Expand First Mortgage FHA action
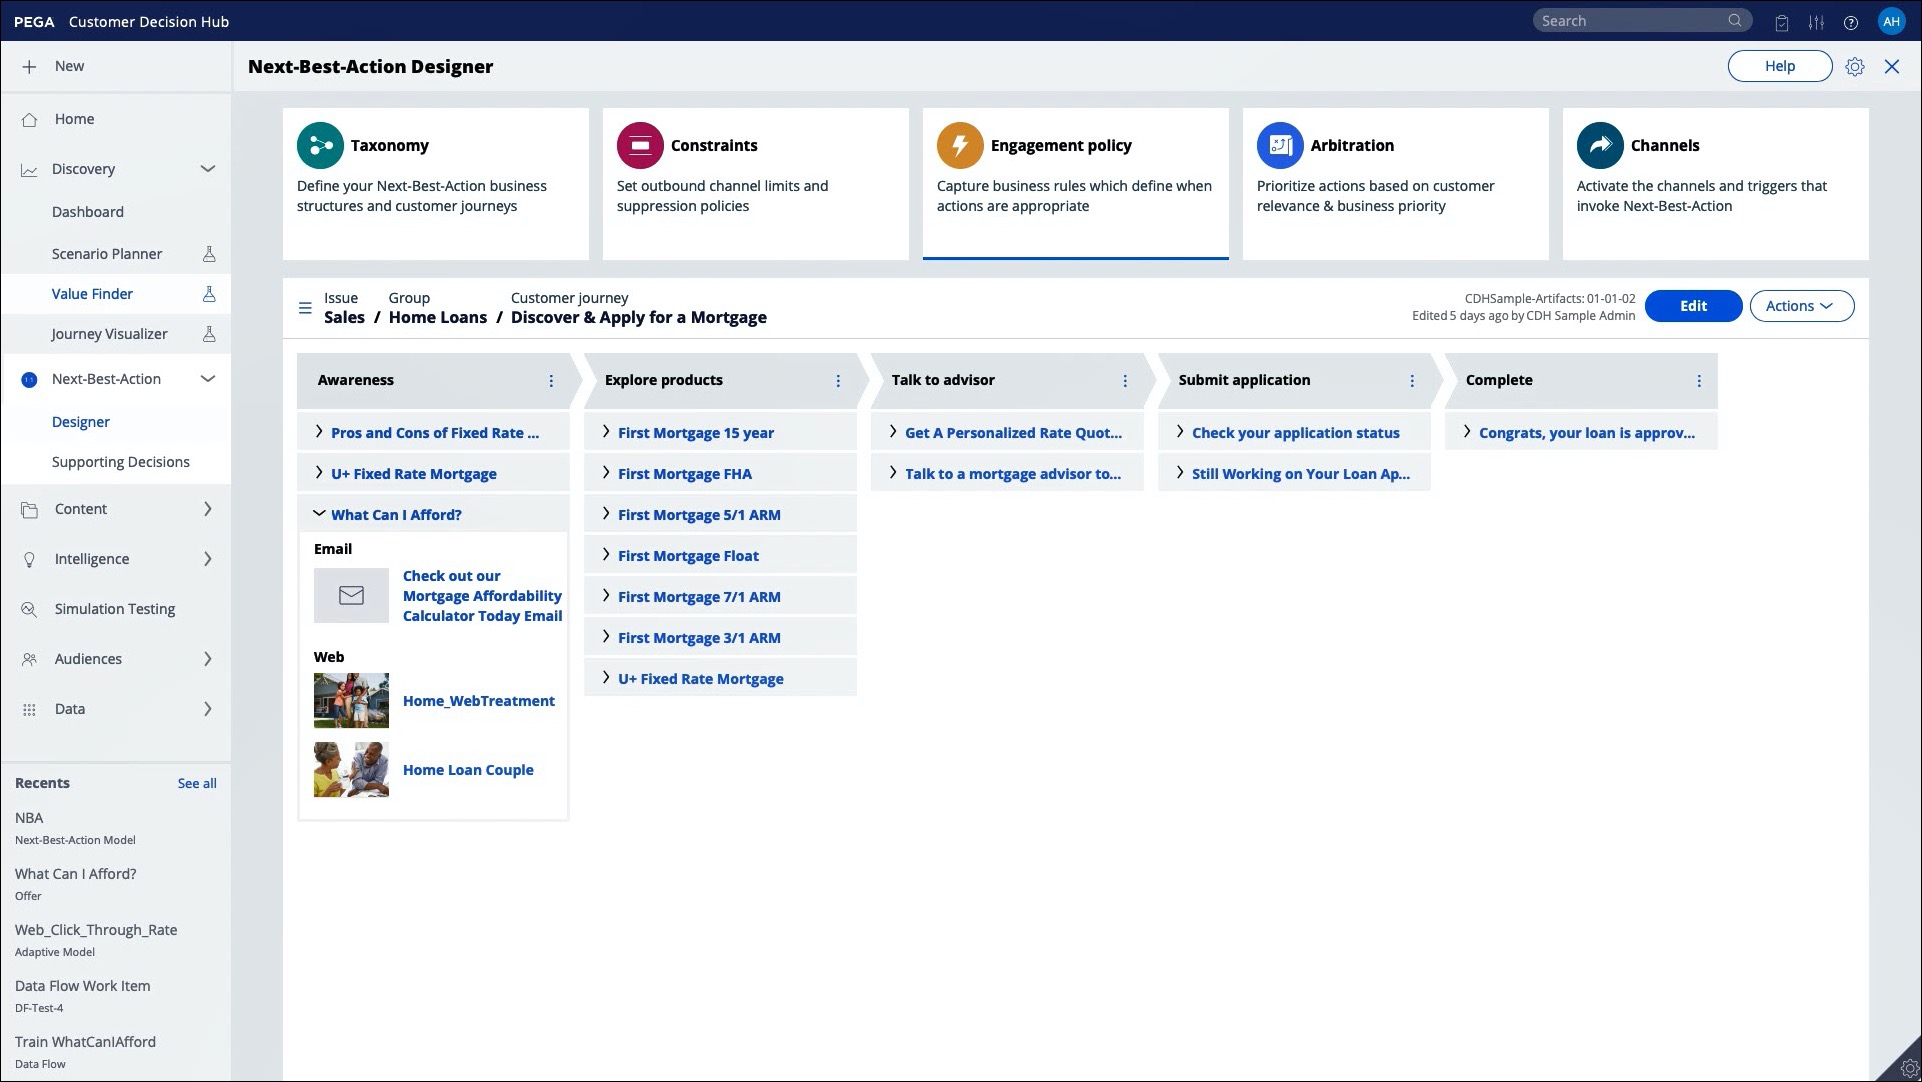 point(606,473)
